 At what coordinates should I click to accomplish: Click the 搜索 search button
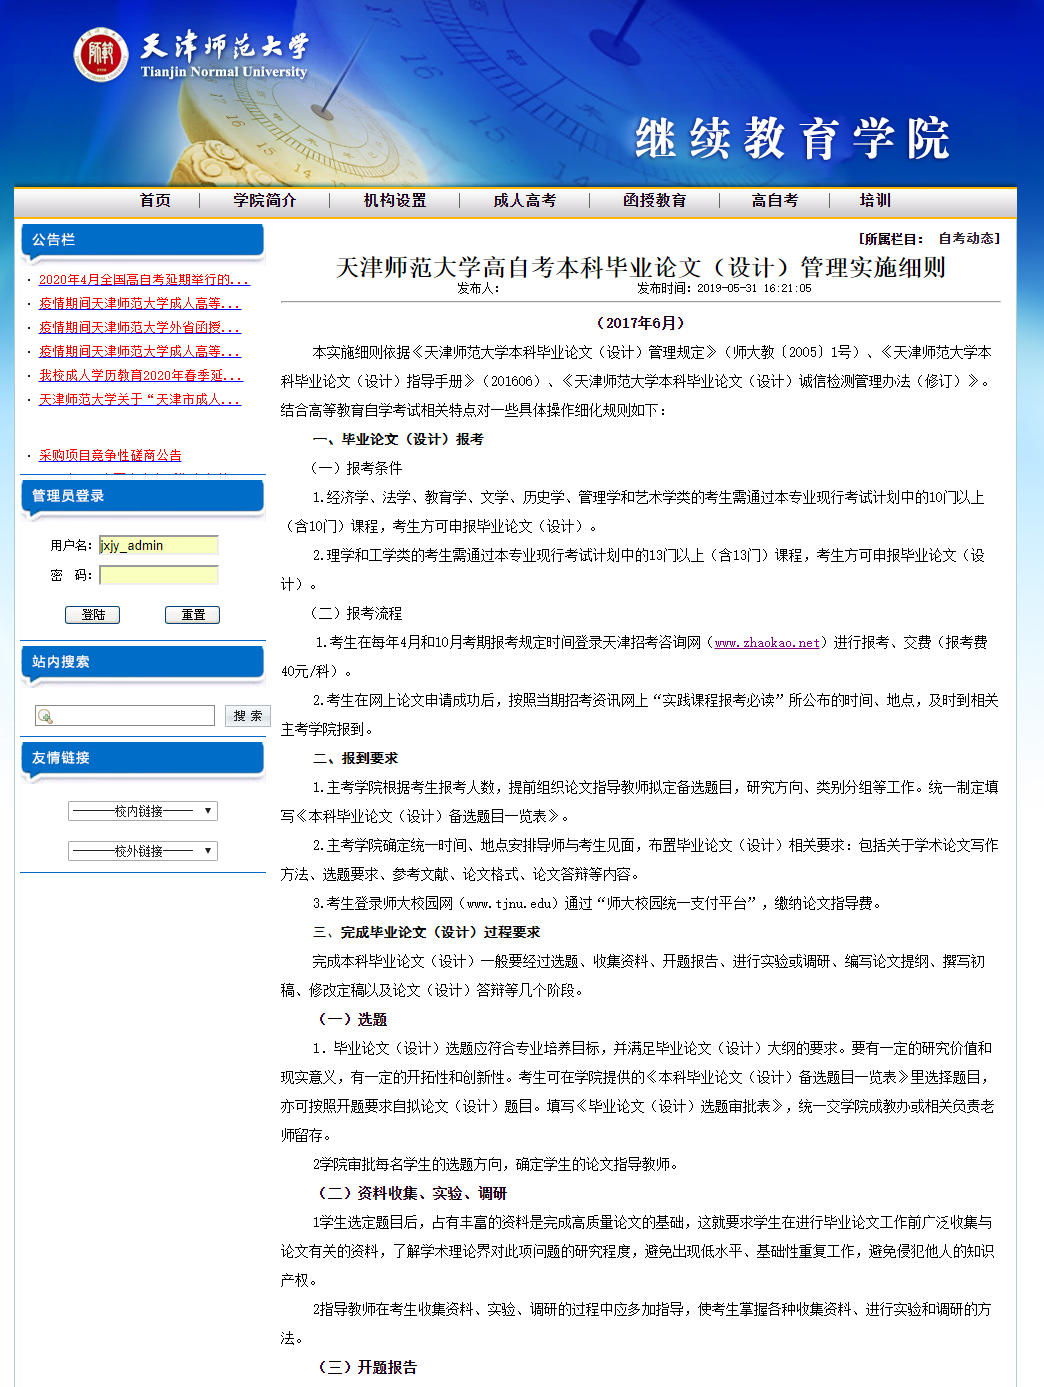pos(246,715)
